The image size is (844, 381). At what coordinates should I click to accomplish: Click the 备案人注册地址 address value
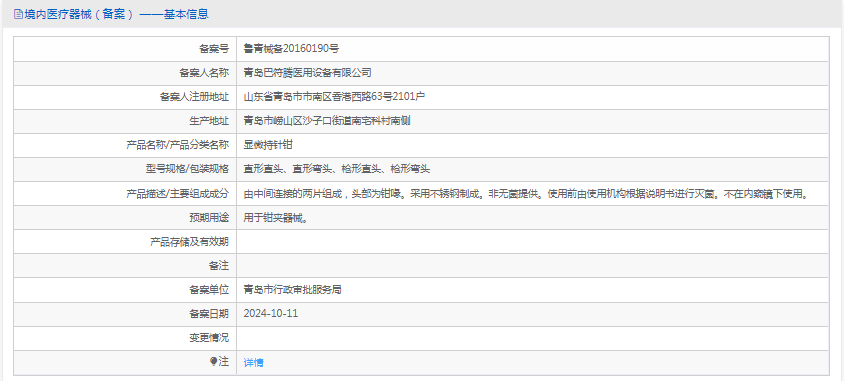tap(334, 97)
